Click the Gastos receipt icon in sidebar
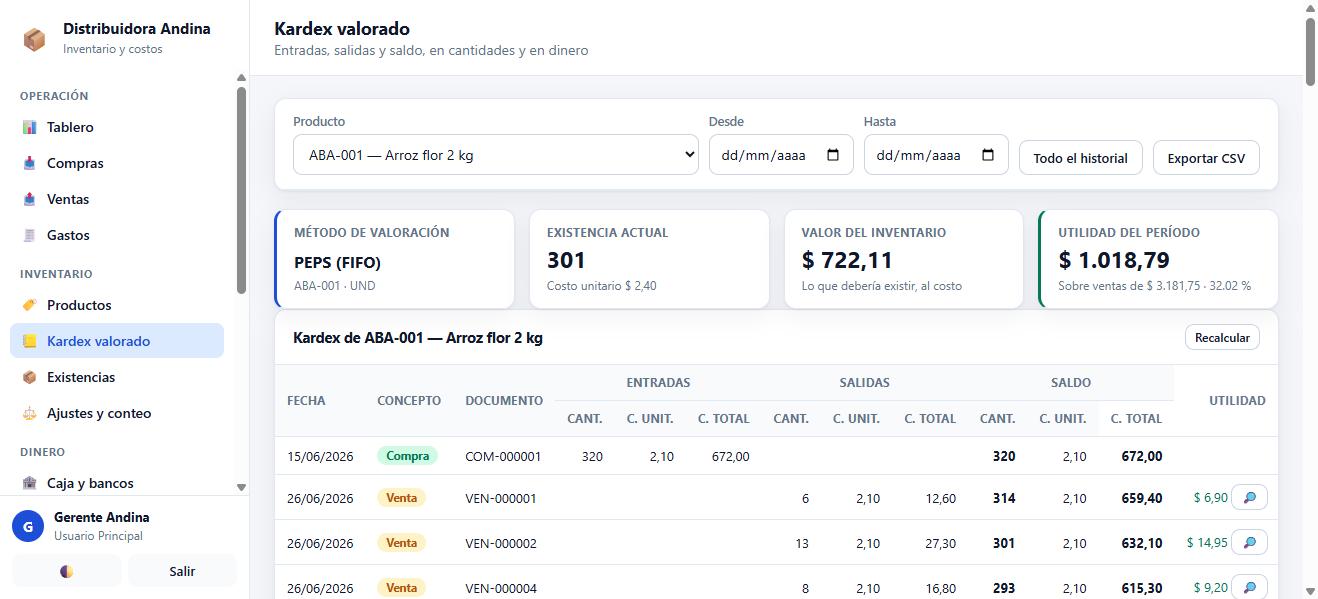The image size is (1318, 599). (x=29, y=235)
